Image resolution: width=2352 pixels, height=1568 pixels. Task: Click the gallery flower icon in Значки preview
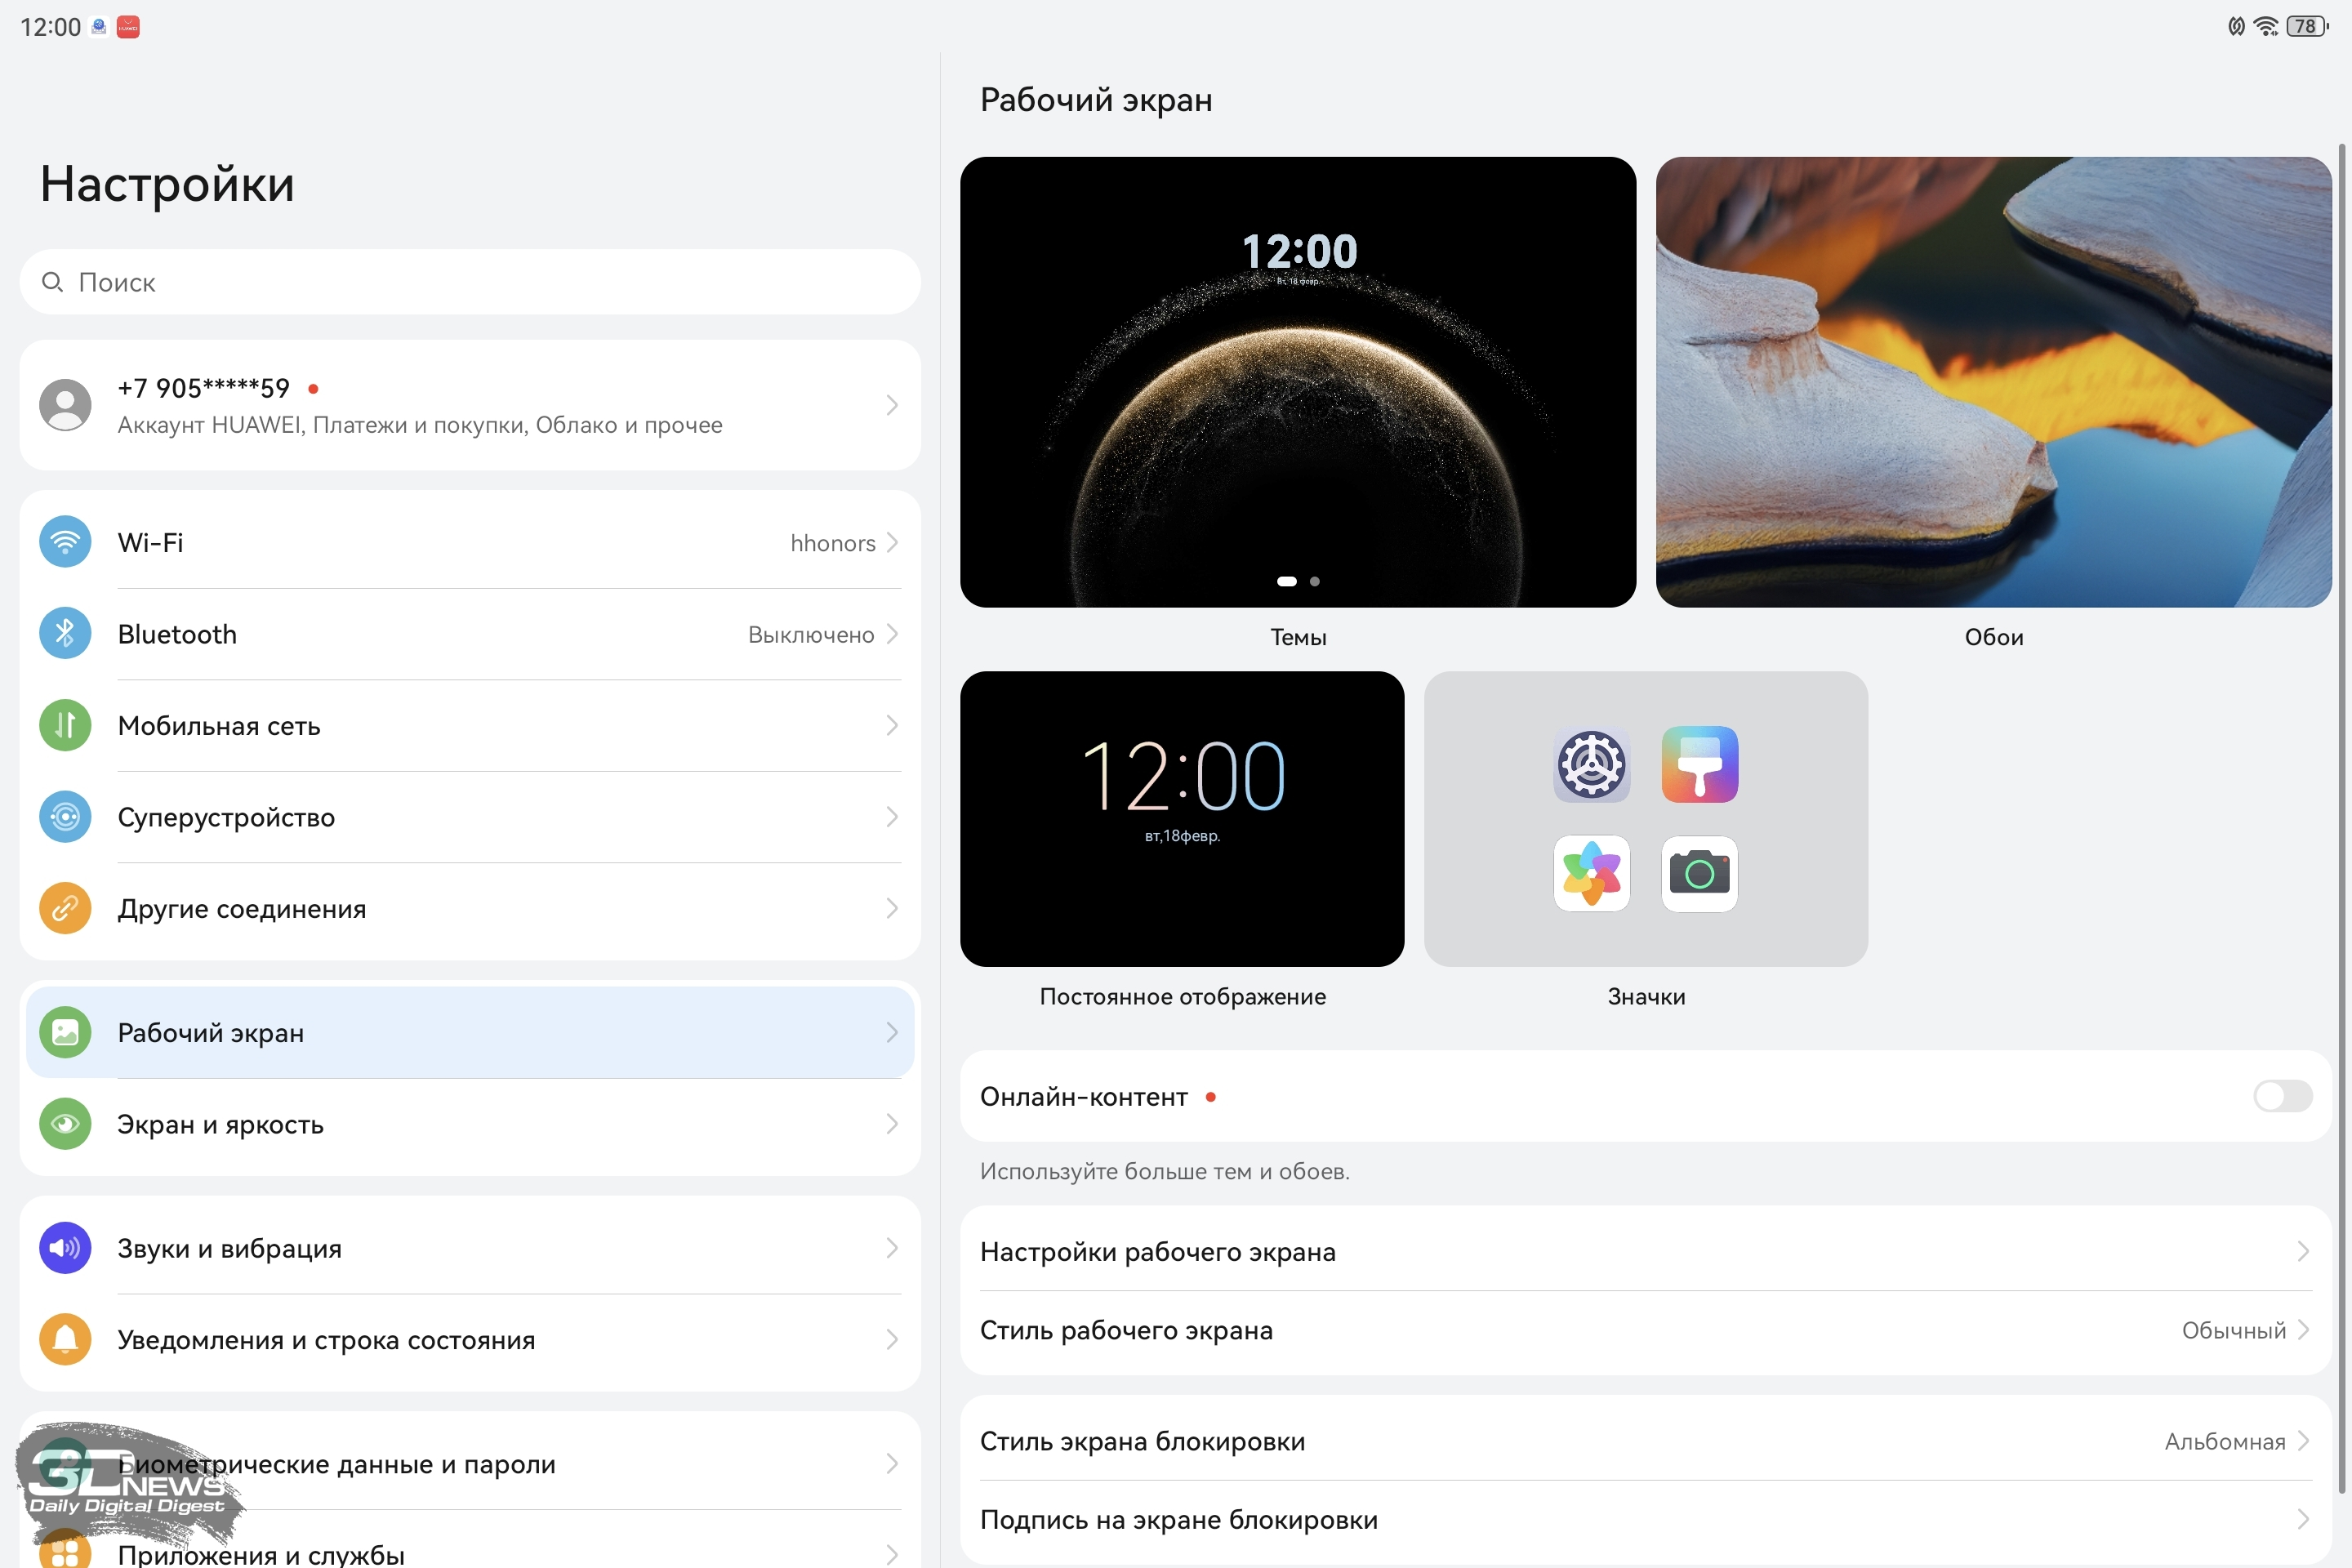pos(1592,873)
